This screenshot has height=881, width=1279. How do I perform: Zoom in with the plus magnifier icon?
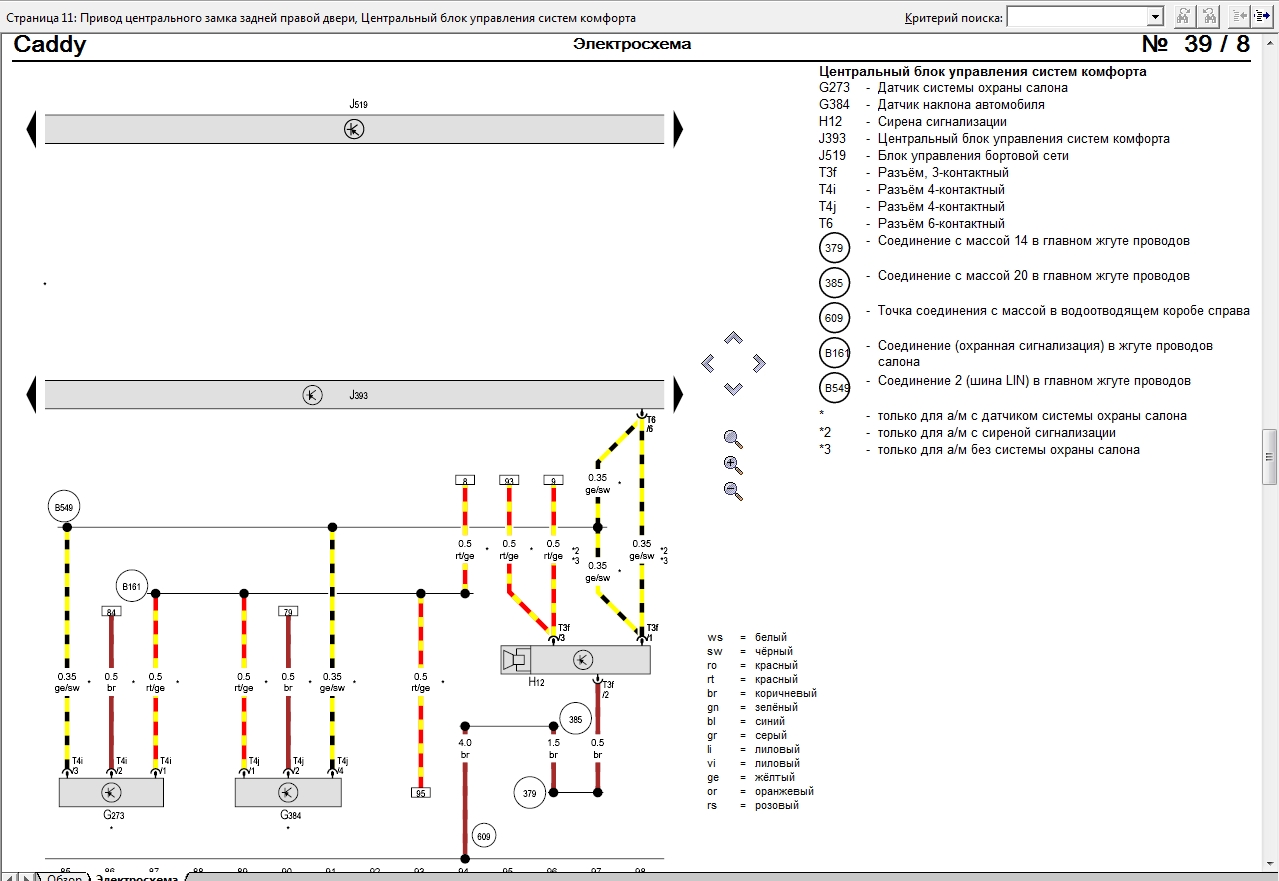pyautogui.click(x=733, y=465)
